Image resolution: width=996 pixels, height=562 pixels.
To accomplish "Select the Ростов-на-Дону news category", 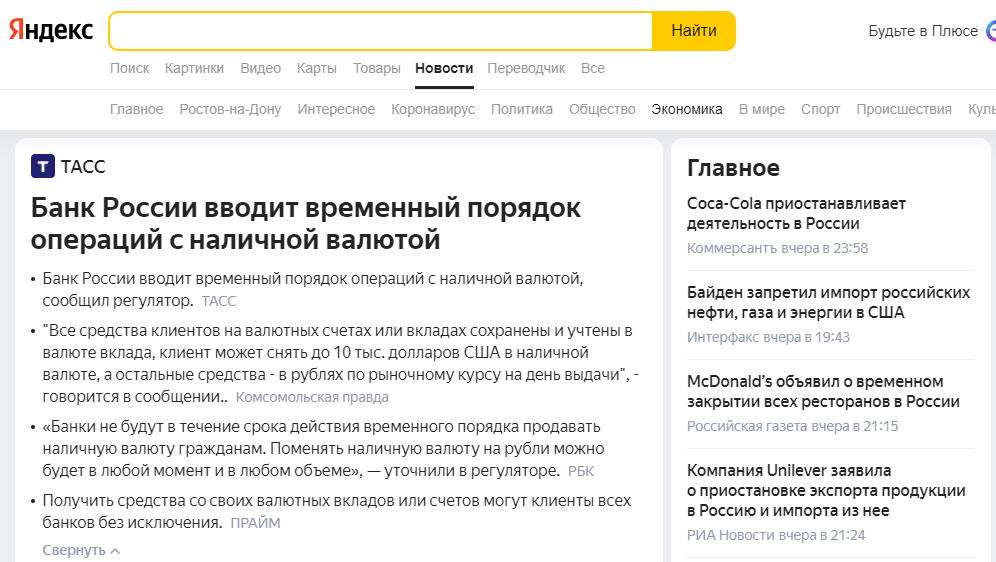I will (x=230, y=109).
